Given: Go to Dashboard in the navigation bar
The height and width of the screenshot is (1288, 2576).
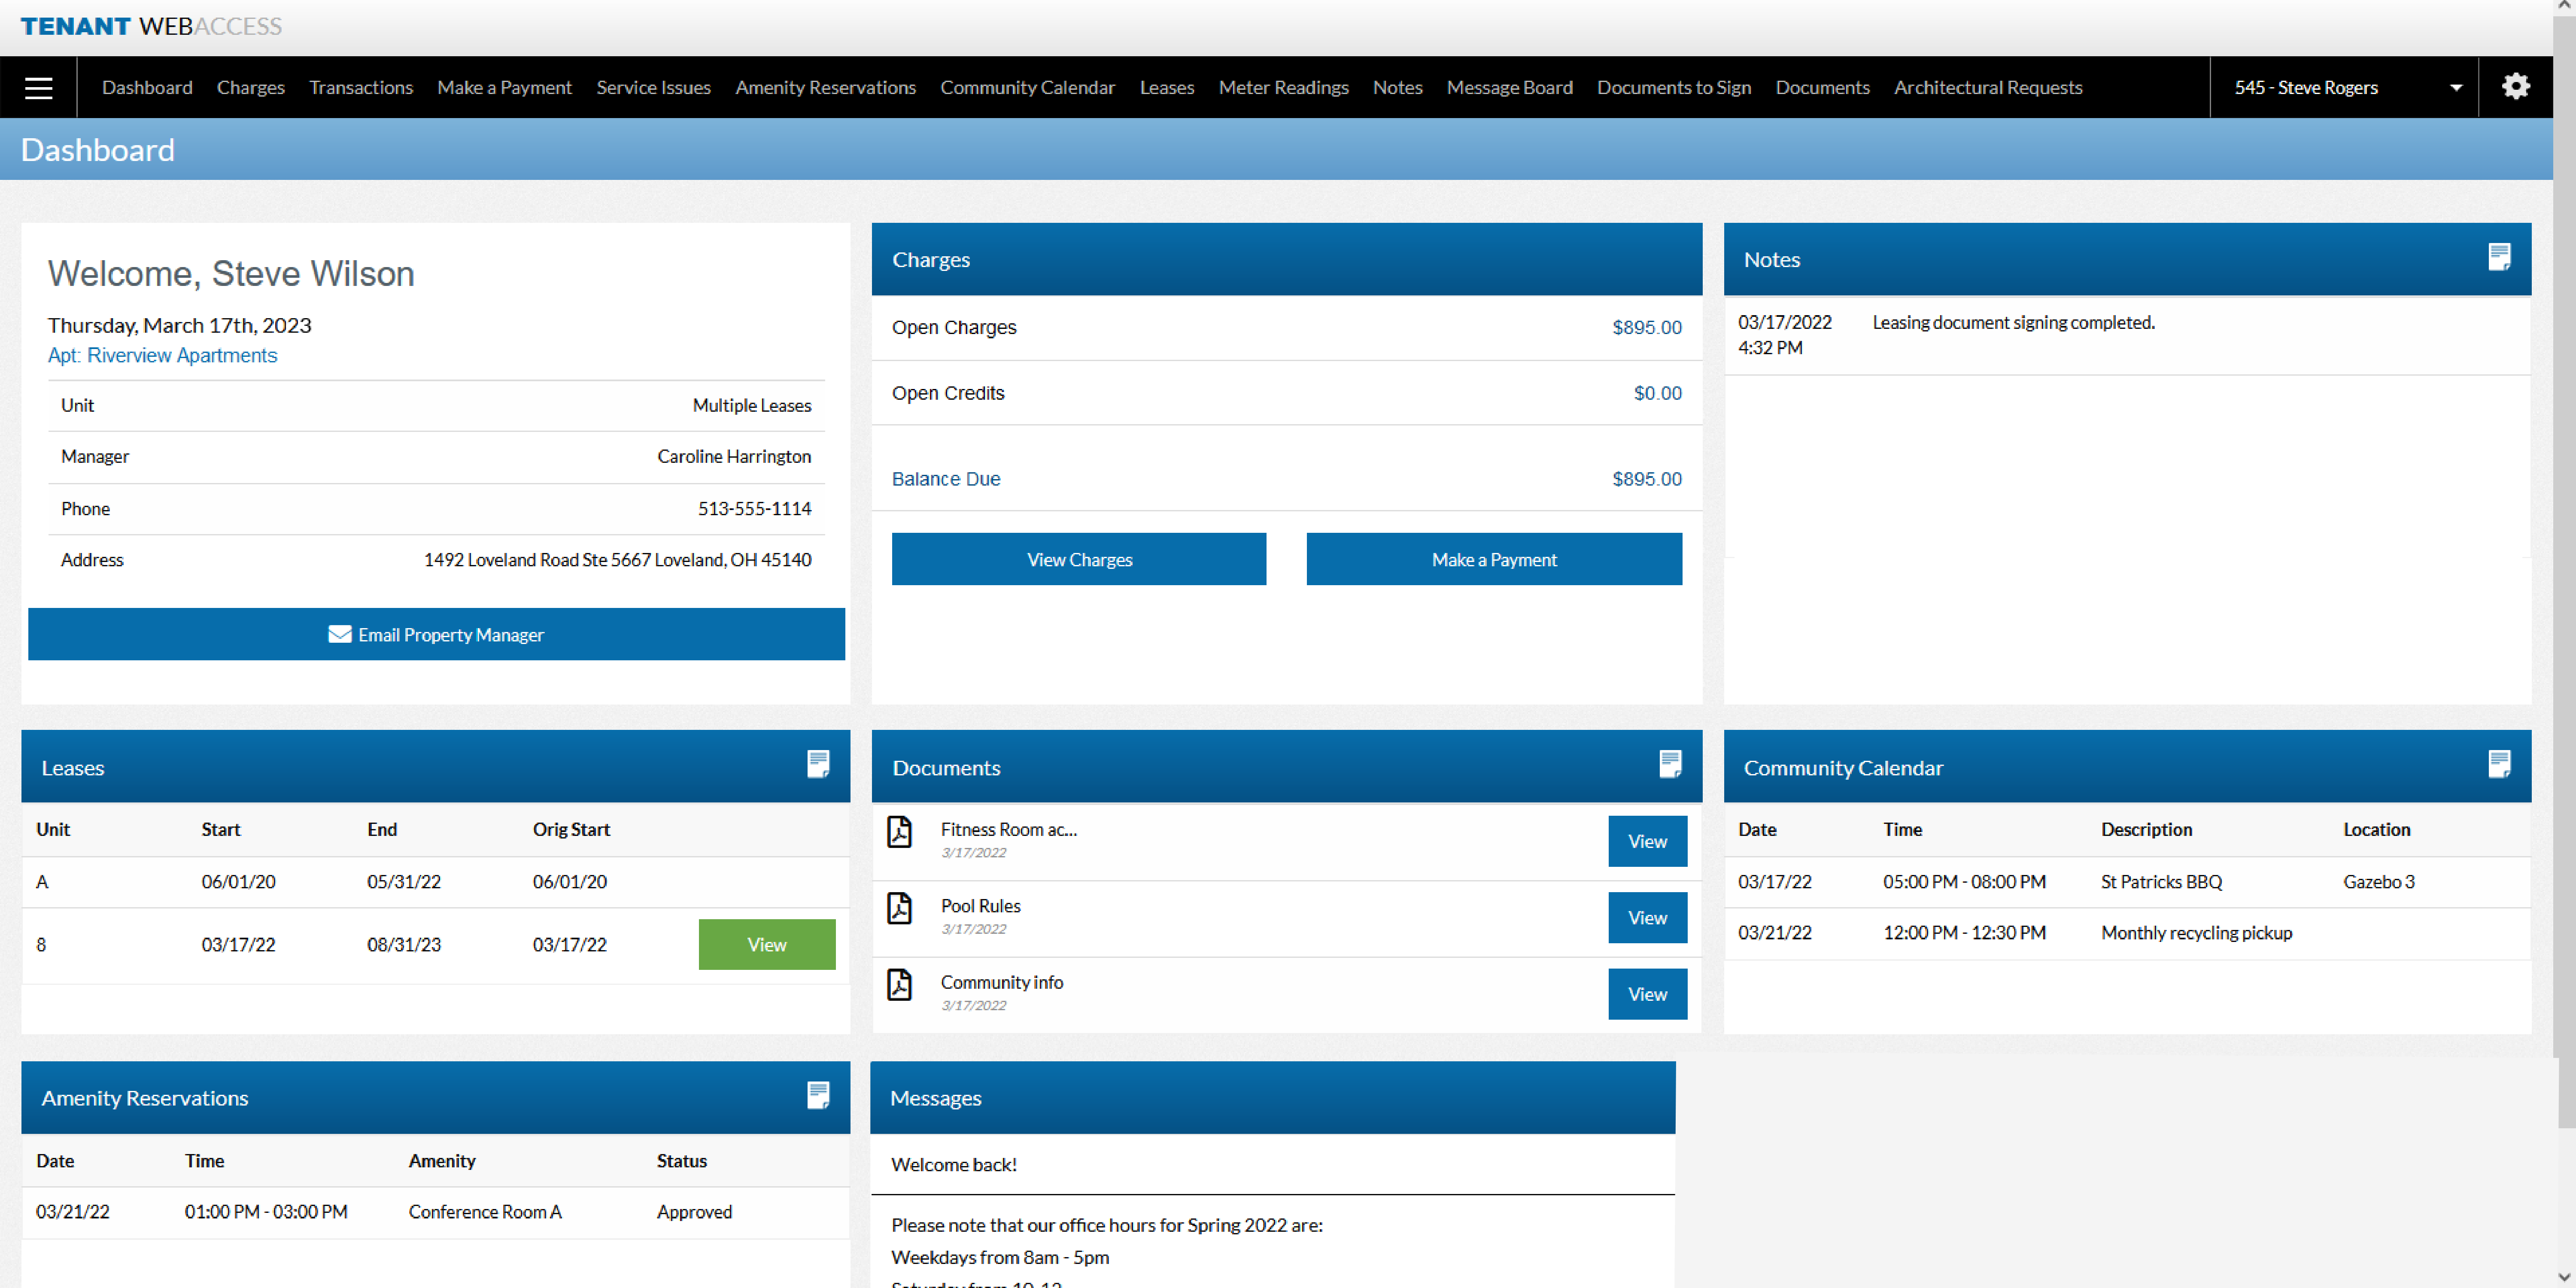Looking at the screenshot, I should click(x=147, y=87).
